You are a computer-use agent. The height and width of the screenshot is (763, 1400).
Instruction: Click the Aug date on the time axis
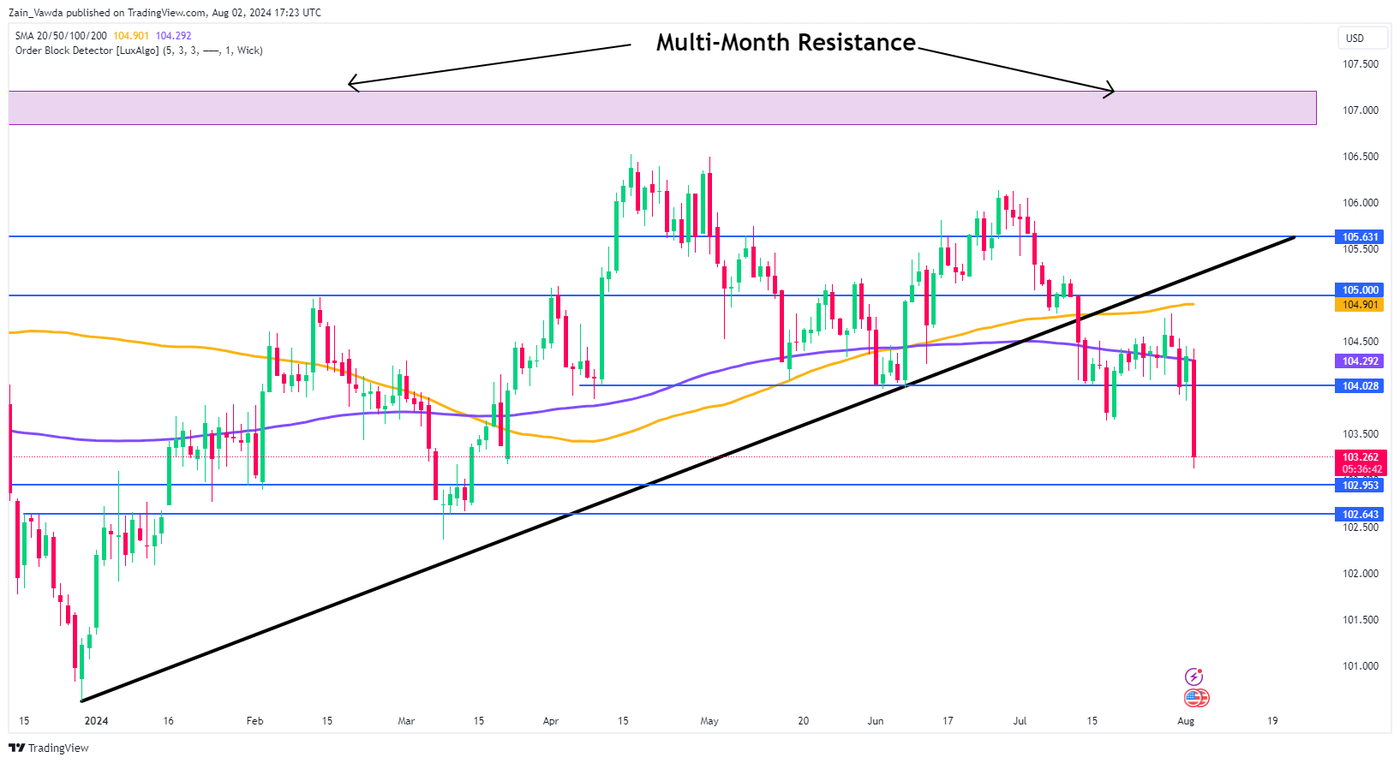click(1185, 720)
